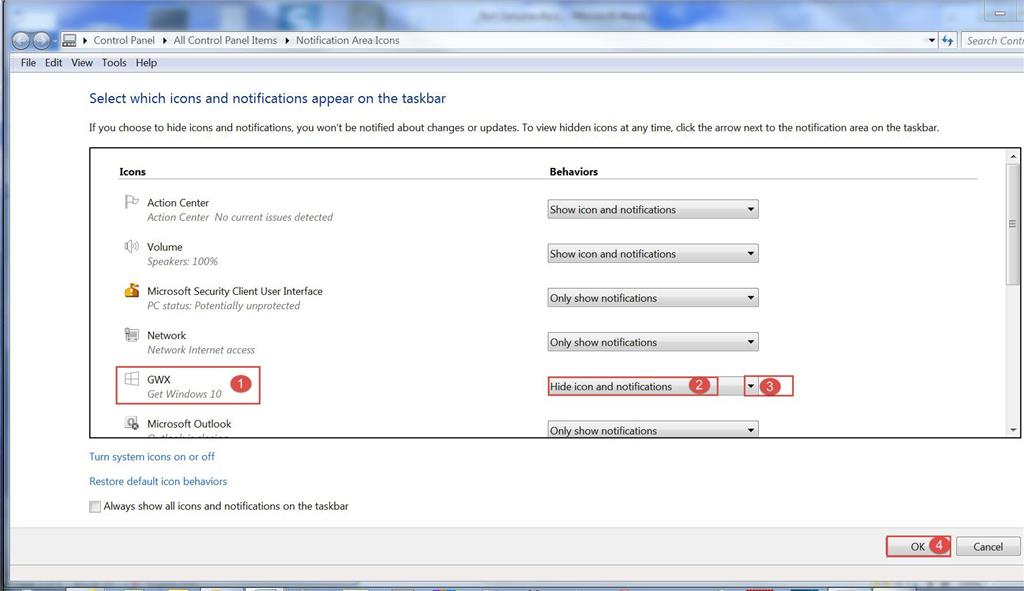This screenshot has width=1024, height=591.
Task: Open Volume behavior dropdown
Action: tap(652, 253)
